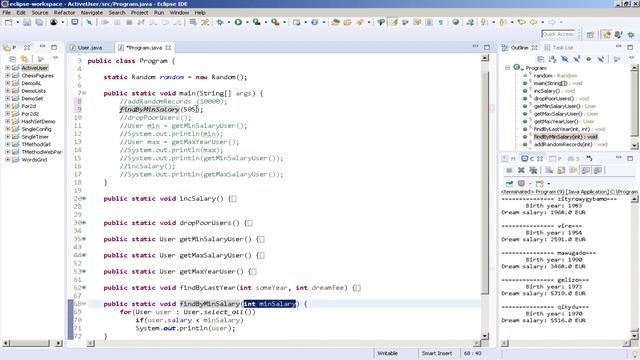The height and width of the screenshot is (360, 640).
Task: Click the Outline vertical scrollbar thumb
Action: pos(634,103)
